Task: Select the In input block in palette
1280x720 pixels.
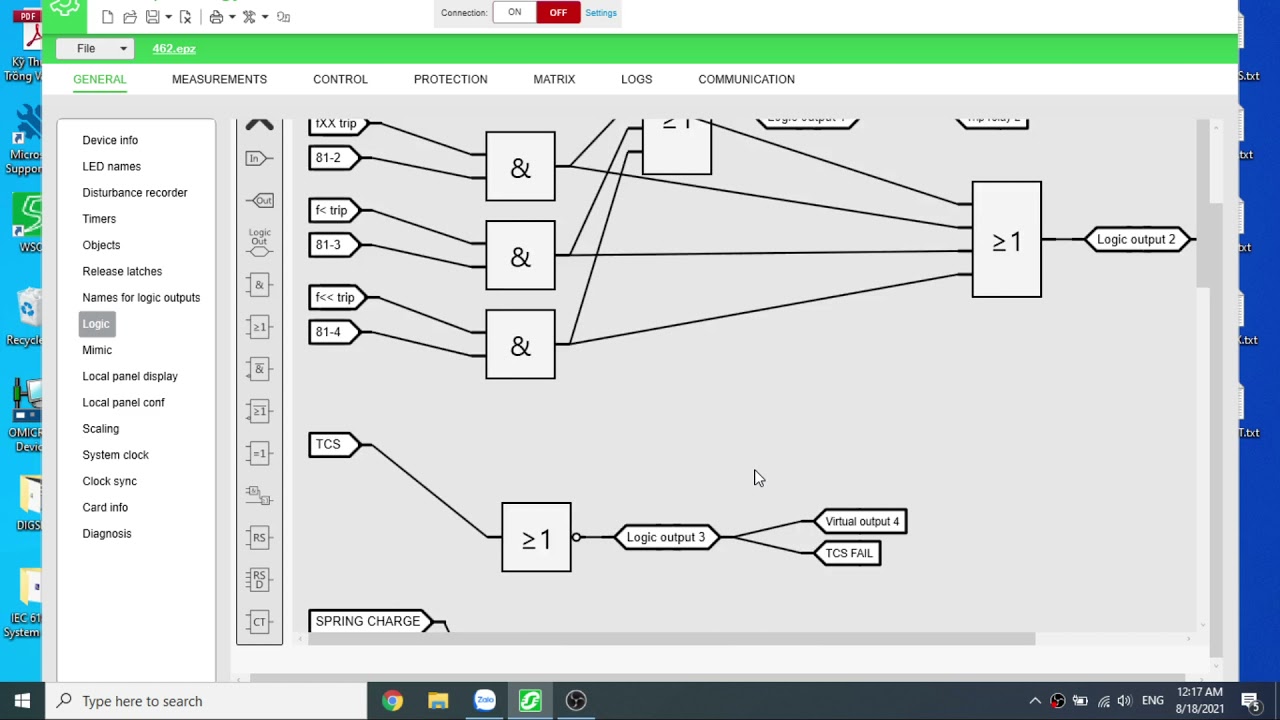Action: click(x=259, y=158)
